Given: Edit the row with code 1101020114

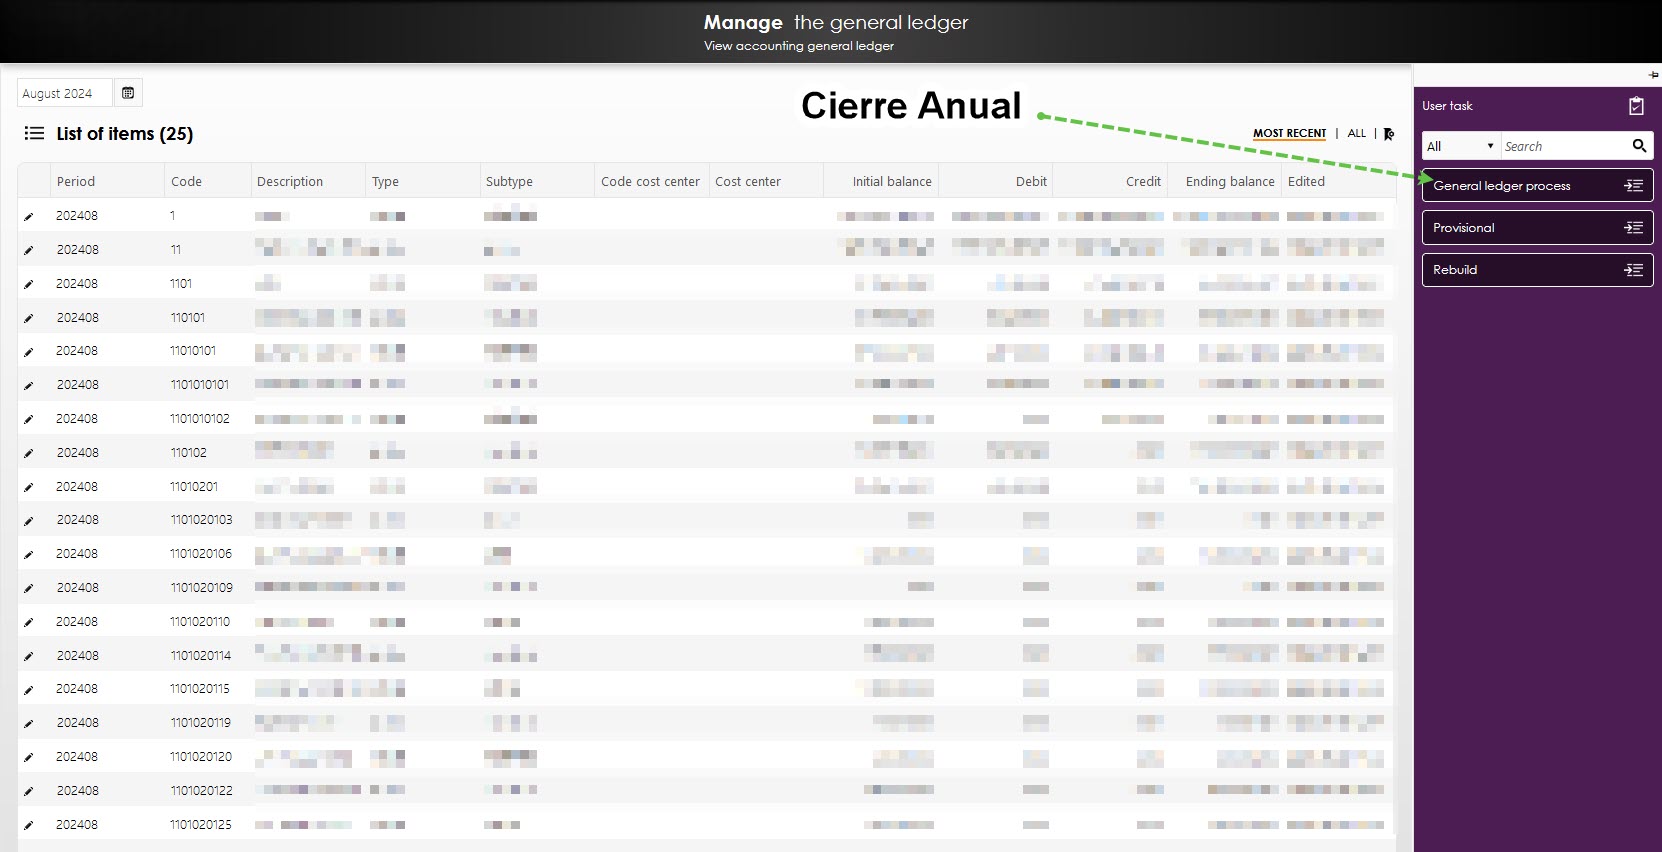Looking at the screenshot, I should click(x=29, y=656).
